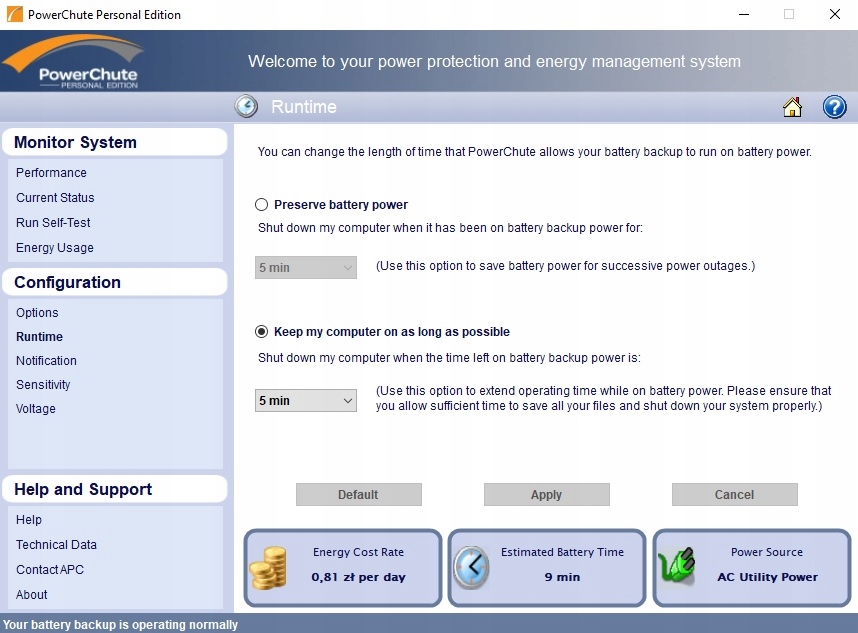Click the Energy Cost Rate panel
Screen dimensions: 858x633
343,568
